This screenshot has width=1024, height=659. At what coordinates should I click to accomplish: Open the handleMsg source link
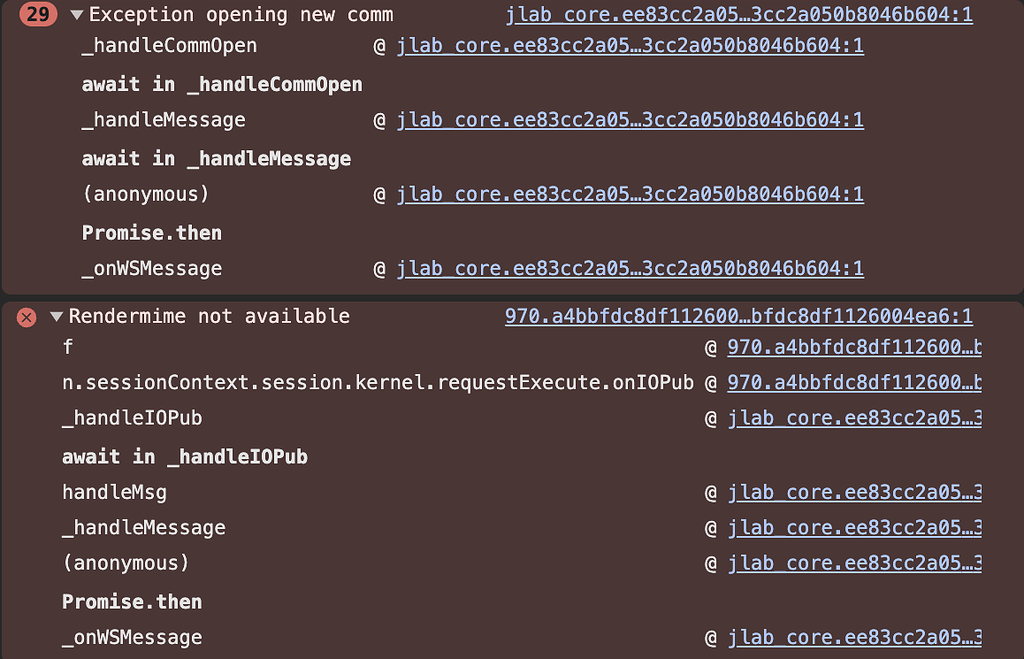click(x=855, y=492)
